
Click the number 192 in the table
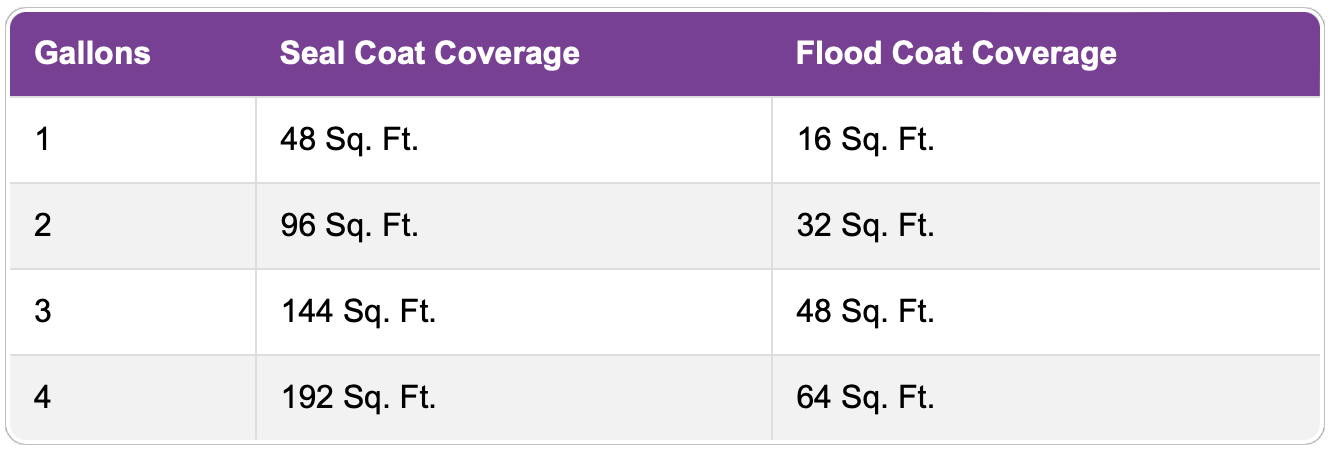pos(306,398)
